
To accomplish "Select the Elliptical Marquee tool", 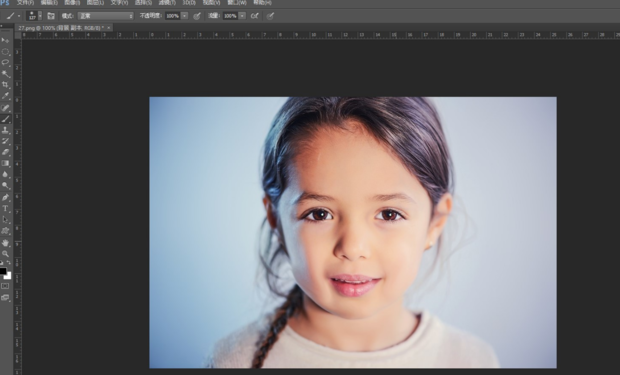I will pyautogui.click(x=5, y=52).
